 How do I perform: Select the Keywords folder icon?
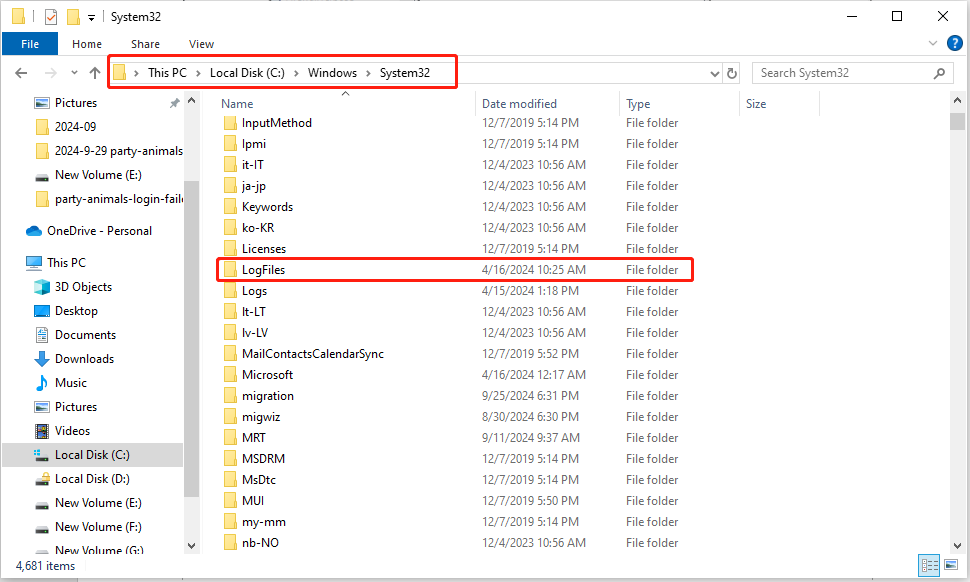pyautogui.click(x=230, y=207)
